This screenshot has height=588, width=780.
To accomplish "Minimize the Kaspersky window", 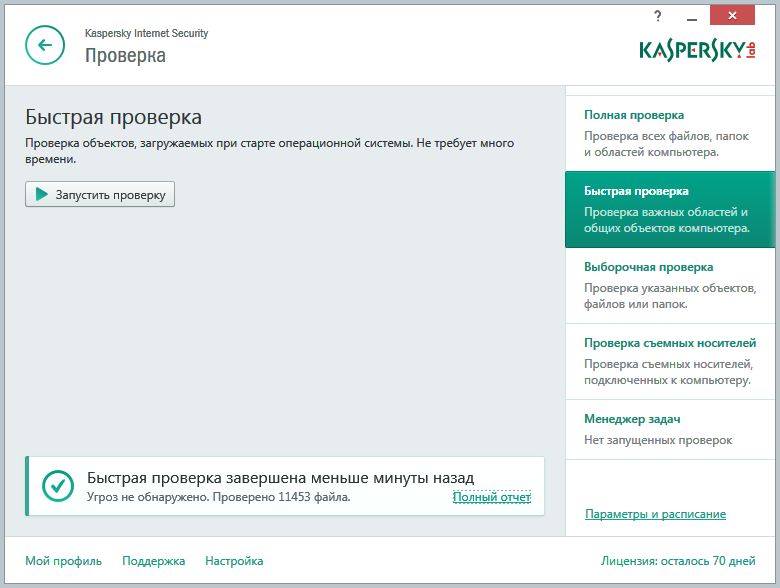I will [691, 18].
